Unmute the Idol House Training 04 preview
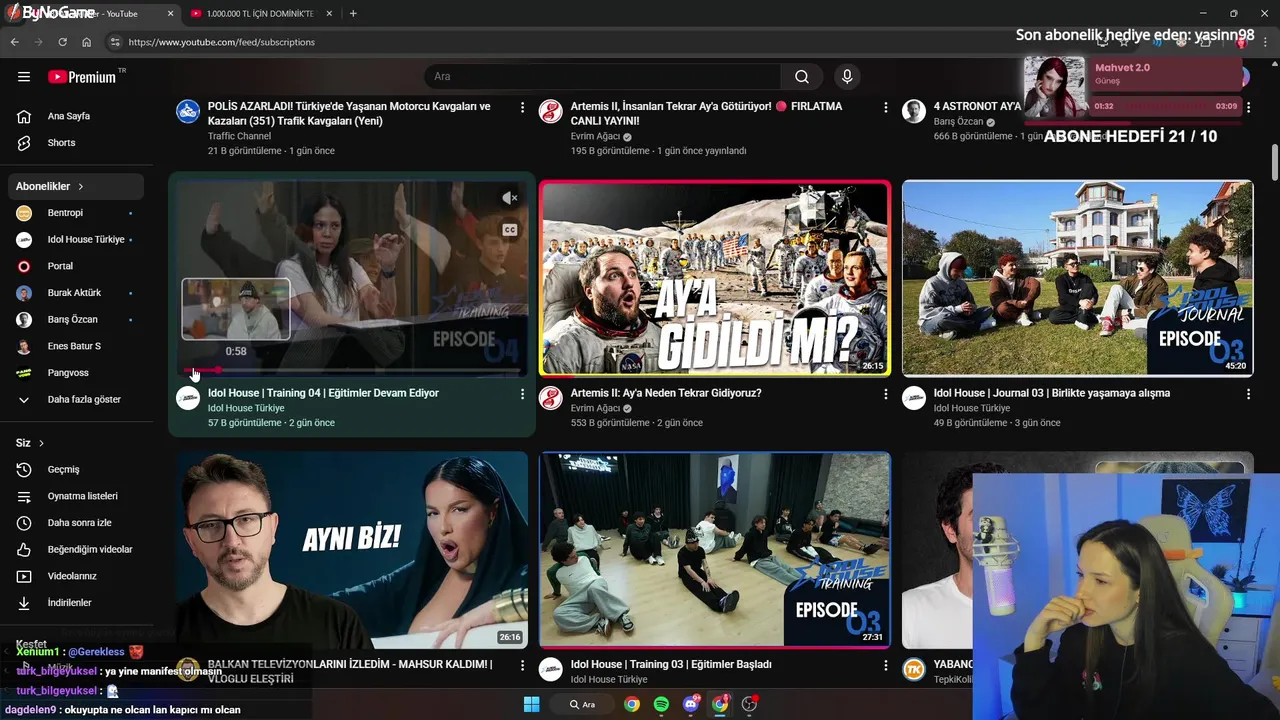Image resolution: width=1280 pixels, height=720 pixels. 509,198
